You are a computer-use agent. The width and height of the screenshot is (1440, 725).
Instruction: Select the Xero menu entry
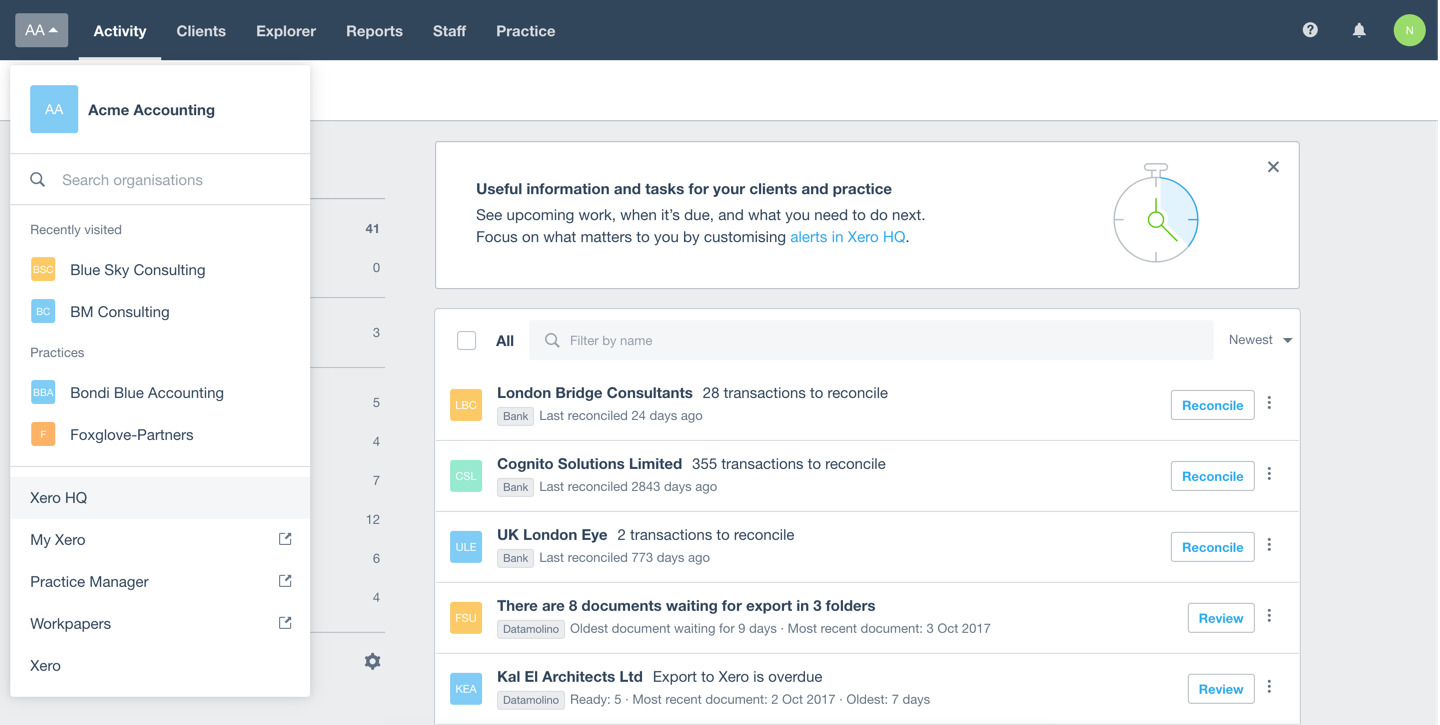(x=160, y=666)
